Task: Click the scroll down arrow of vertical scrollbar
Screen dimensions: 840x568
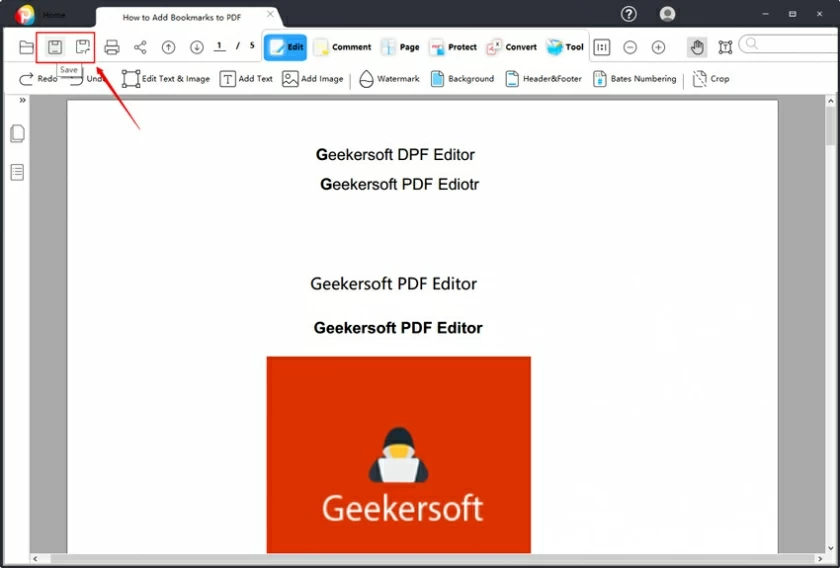Action: pyautogui.click(x=831, y=548)
